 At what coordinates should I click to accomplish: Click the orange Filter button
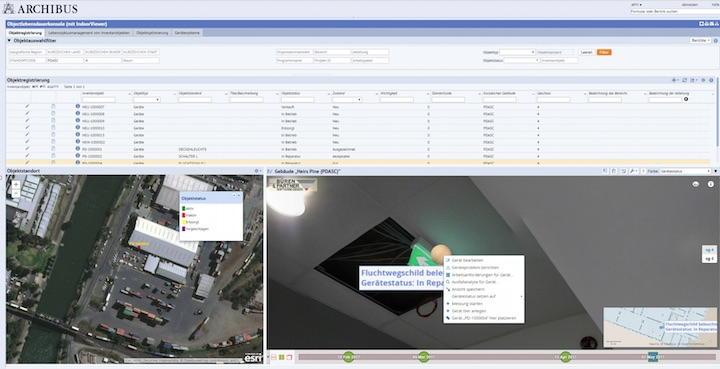click(x=604, y=52)
